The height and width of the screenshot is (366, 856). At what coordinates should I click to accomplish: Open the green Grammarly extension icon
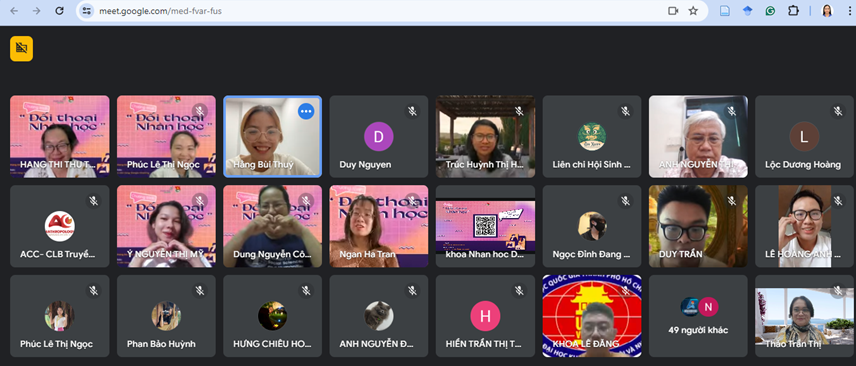coord(770,11)
